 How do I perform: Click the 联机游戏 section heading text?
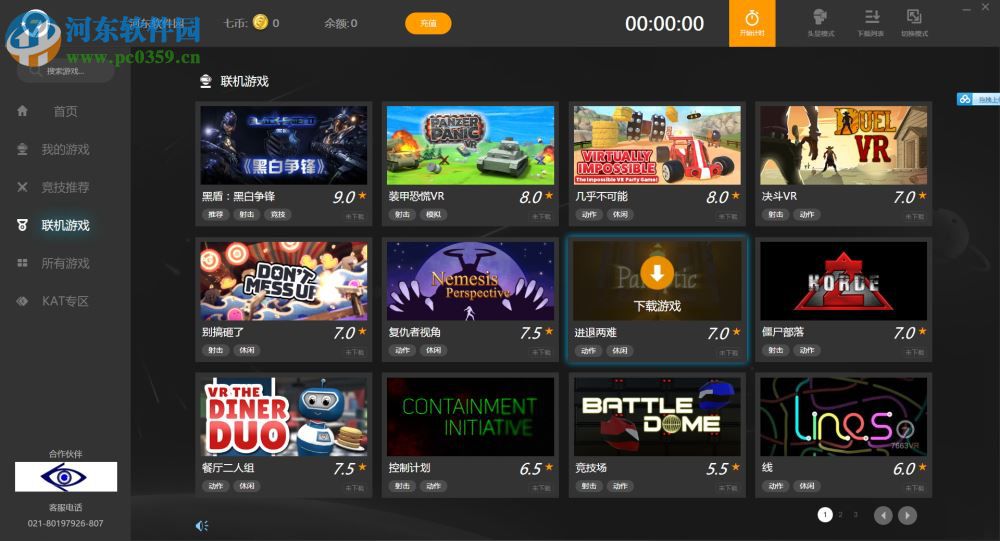(244, 81)
